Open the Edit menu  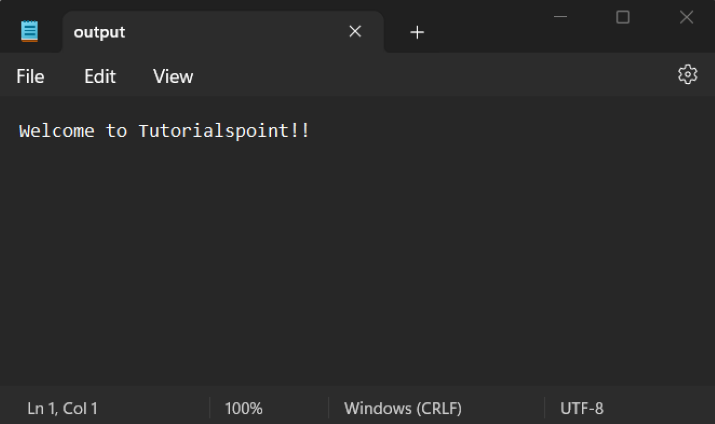[100, 76]
